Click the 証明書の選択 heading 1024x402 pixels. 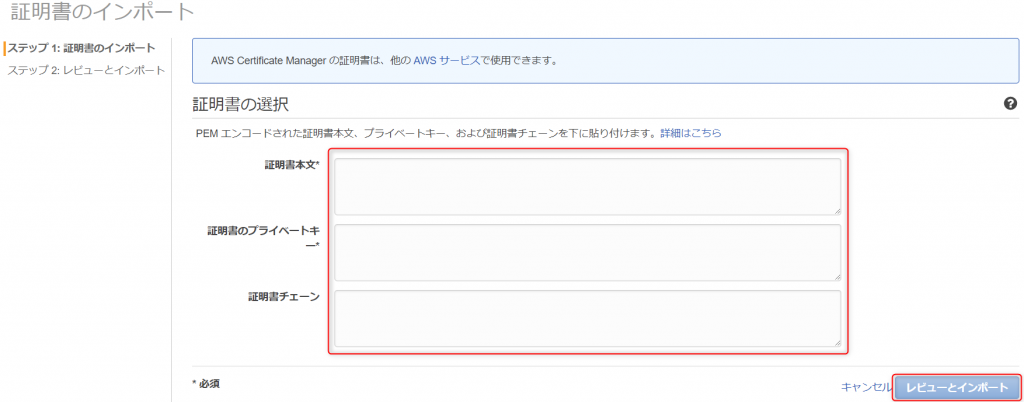coord(240,104)
